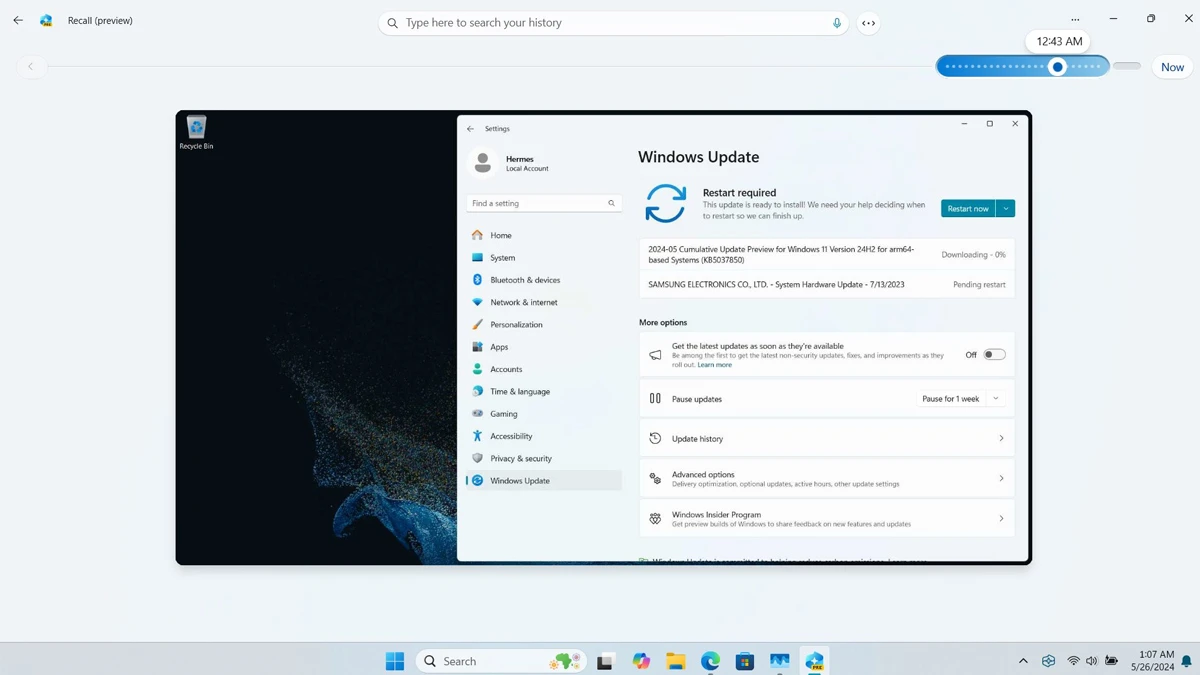Click the Now button on timeline

[x=1172, y=67]
